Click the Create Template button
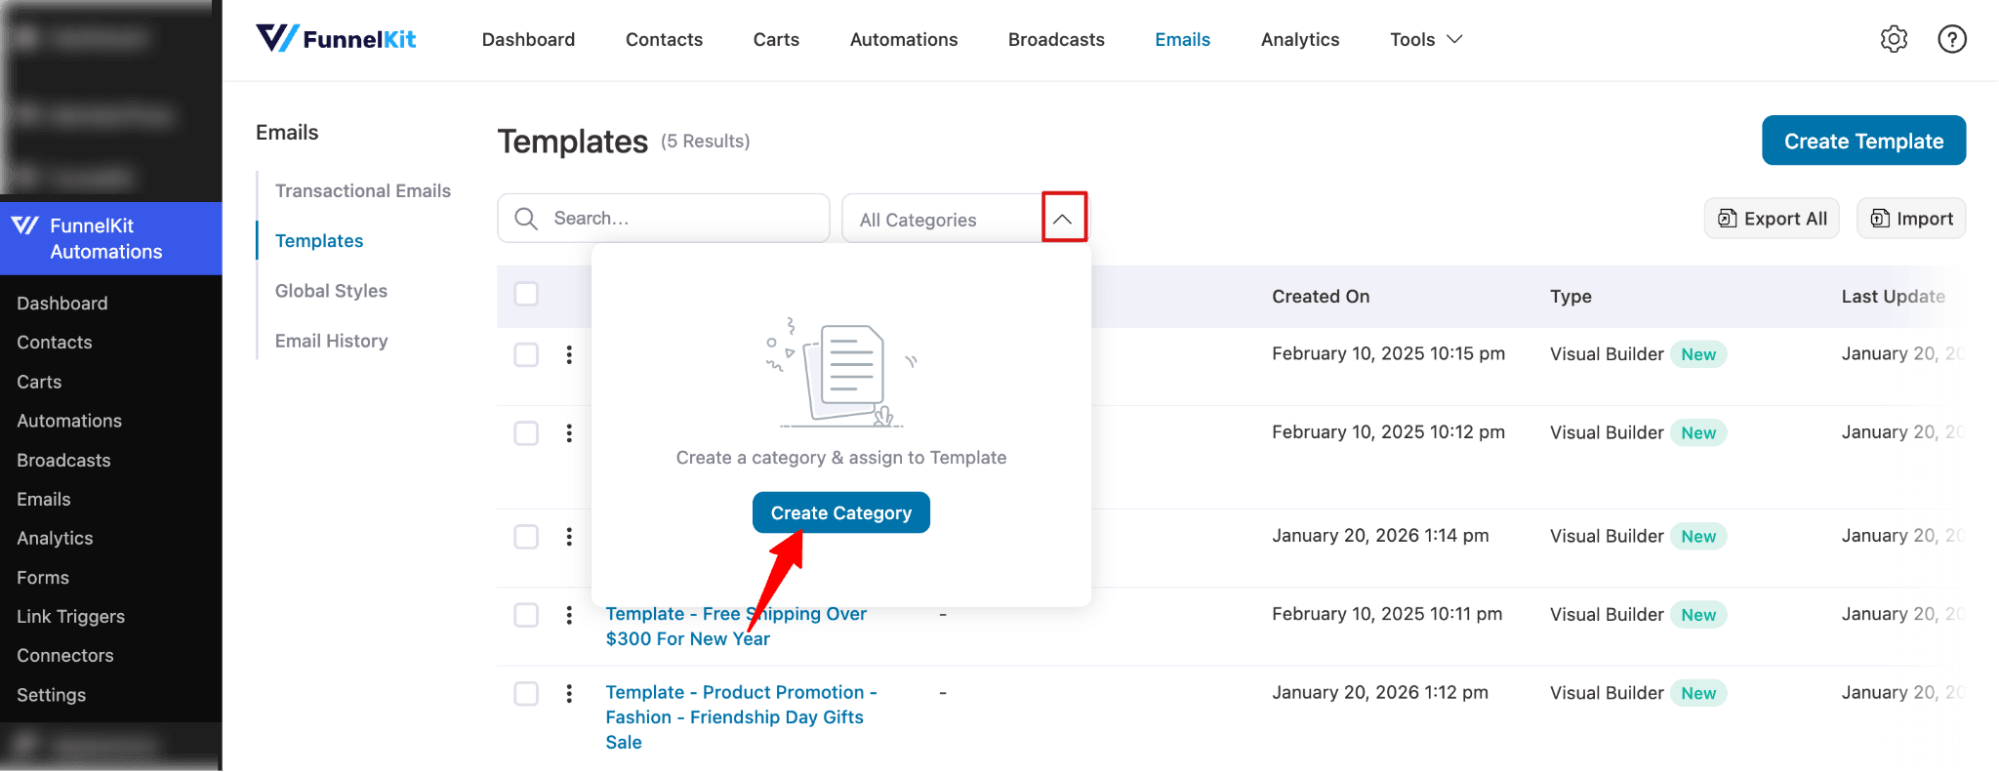The height and width of the screenshot is (772, 1999). point(1862,140)
